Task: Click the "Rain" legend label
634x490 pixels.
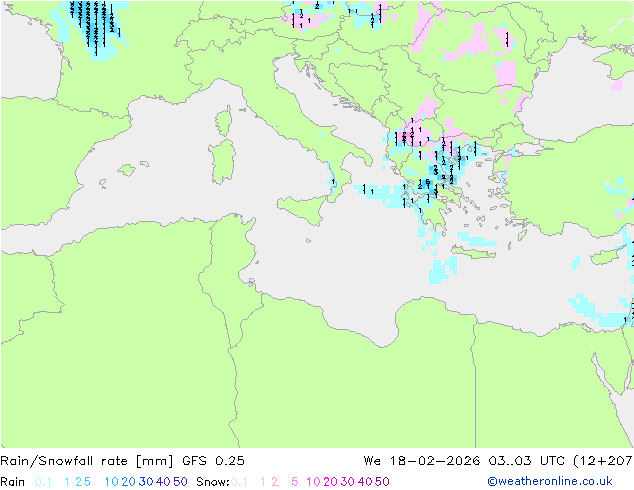Action: [x=13, y=482]
